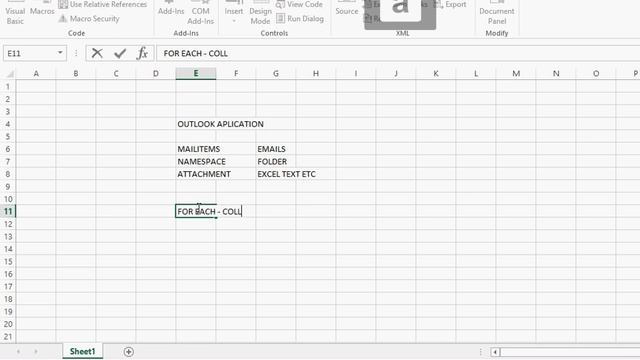
Task: Click the ATTACHMENT cell
Action: [x=196, y=174]
